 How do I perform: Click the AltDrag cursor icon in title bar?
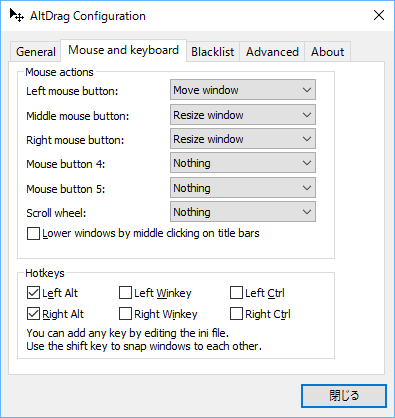(x=17, y=15)
